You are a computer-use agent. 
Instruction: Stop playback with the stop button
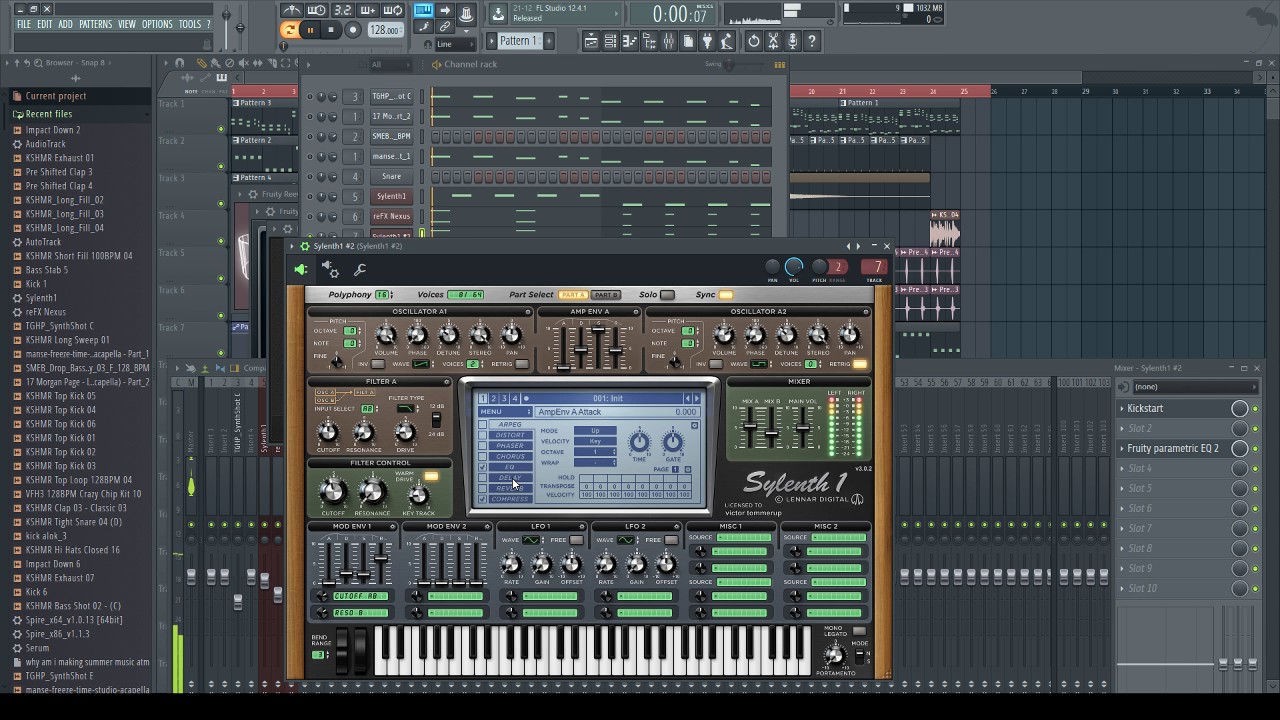[331, 30]
